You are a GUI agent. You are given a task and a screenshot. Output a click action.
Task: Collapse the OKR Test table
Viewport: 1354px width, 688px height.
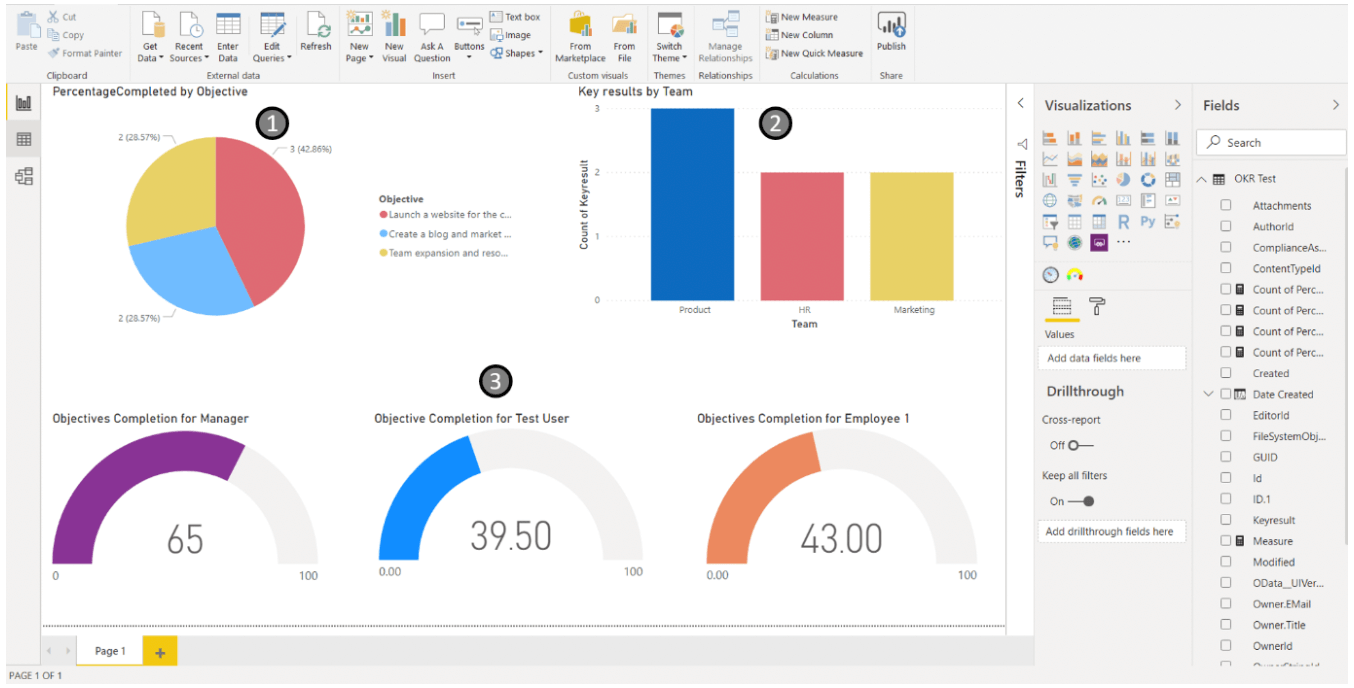point(1202,179)
